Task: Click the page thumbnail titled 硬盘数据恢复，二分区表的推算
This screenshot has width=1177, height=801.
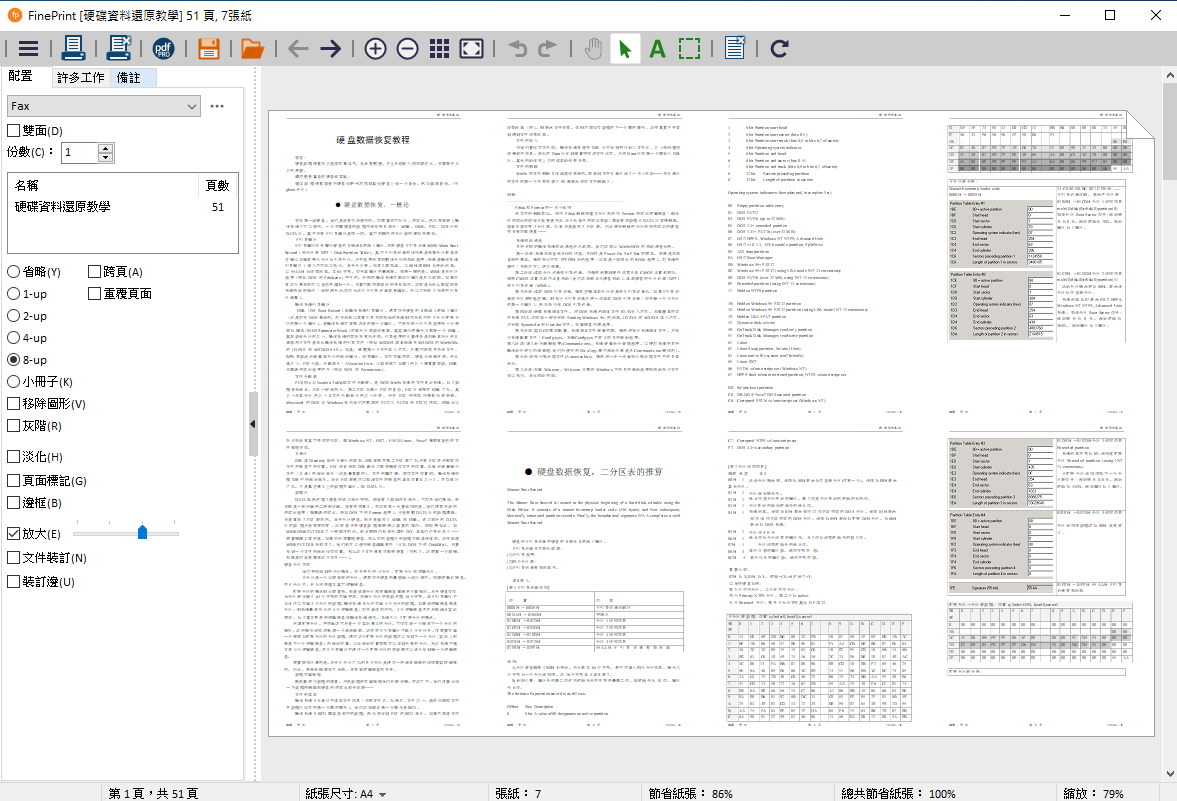Action: pyautogui.click(x=594, y=578)
